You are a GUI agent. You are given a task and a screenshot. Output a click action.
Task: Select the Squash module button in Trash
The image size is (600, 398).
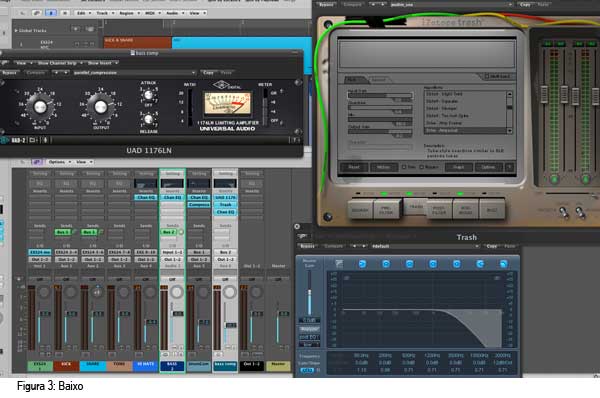(x=360, y=210)
